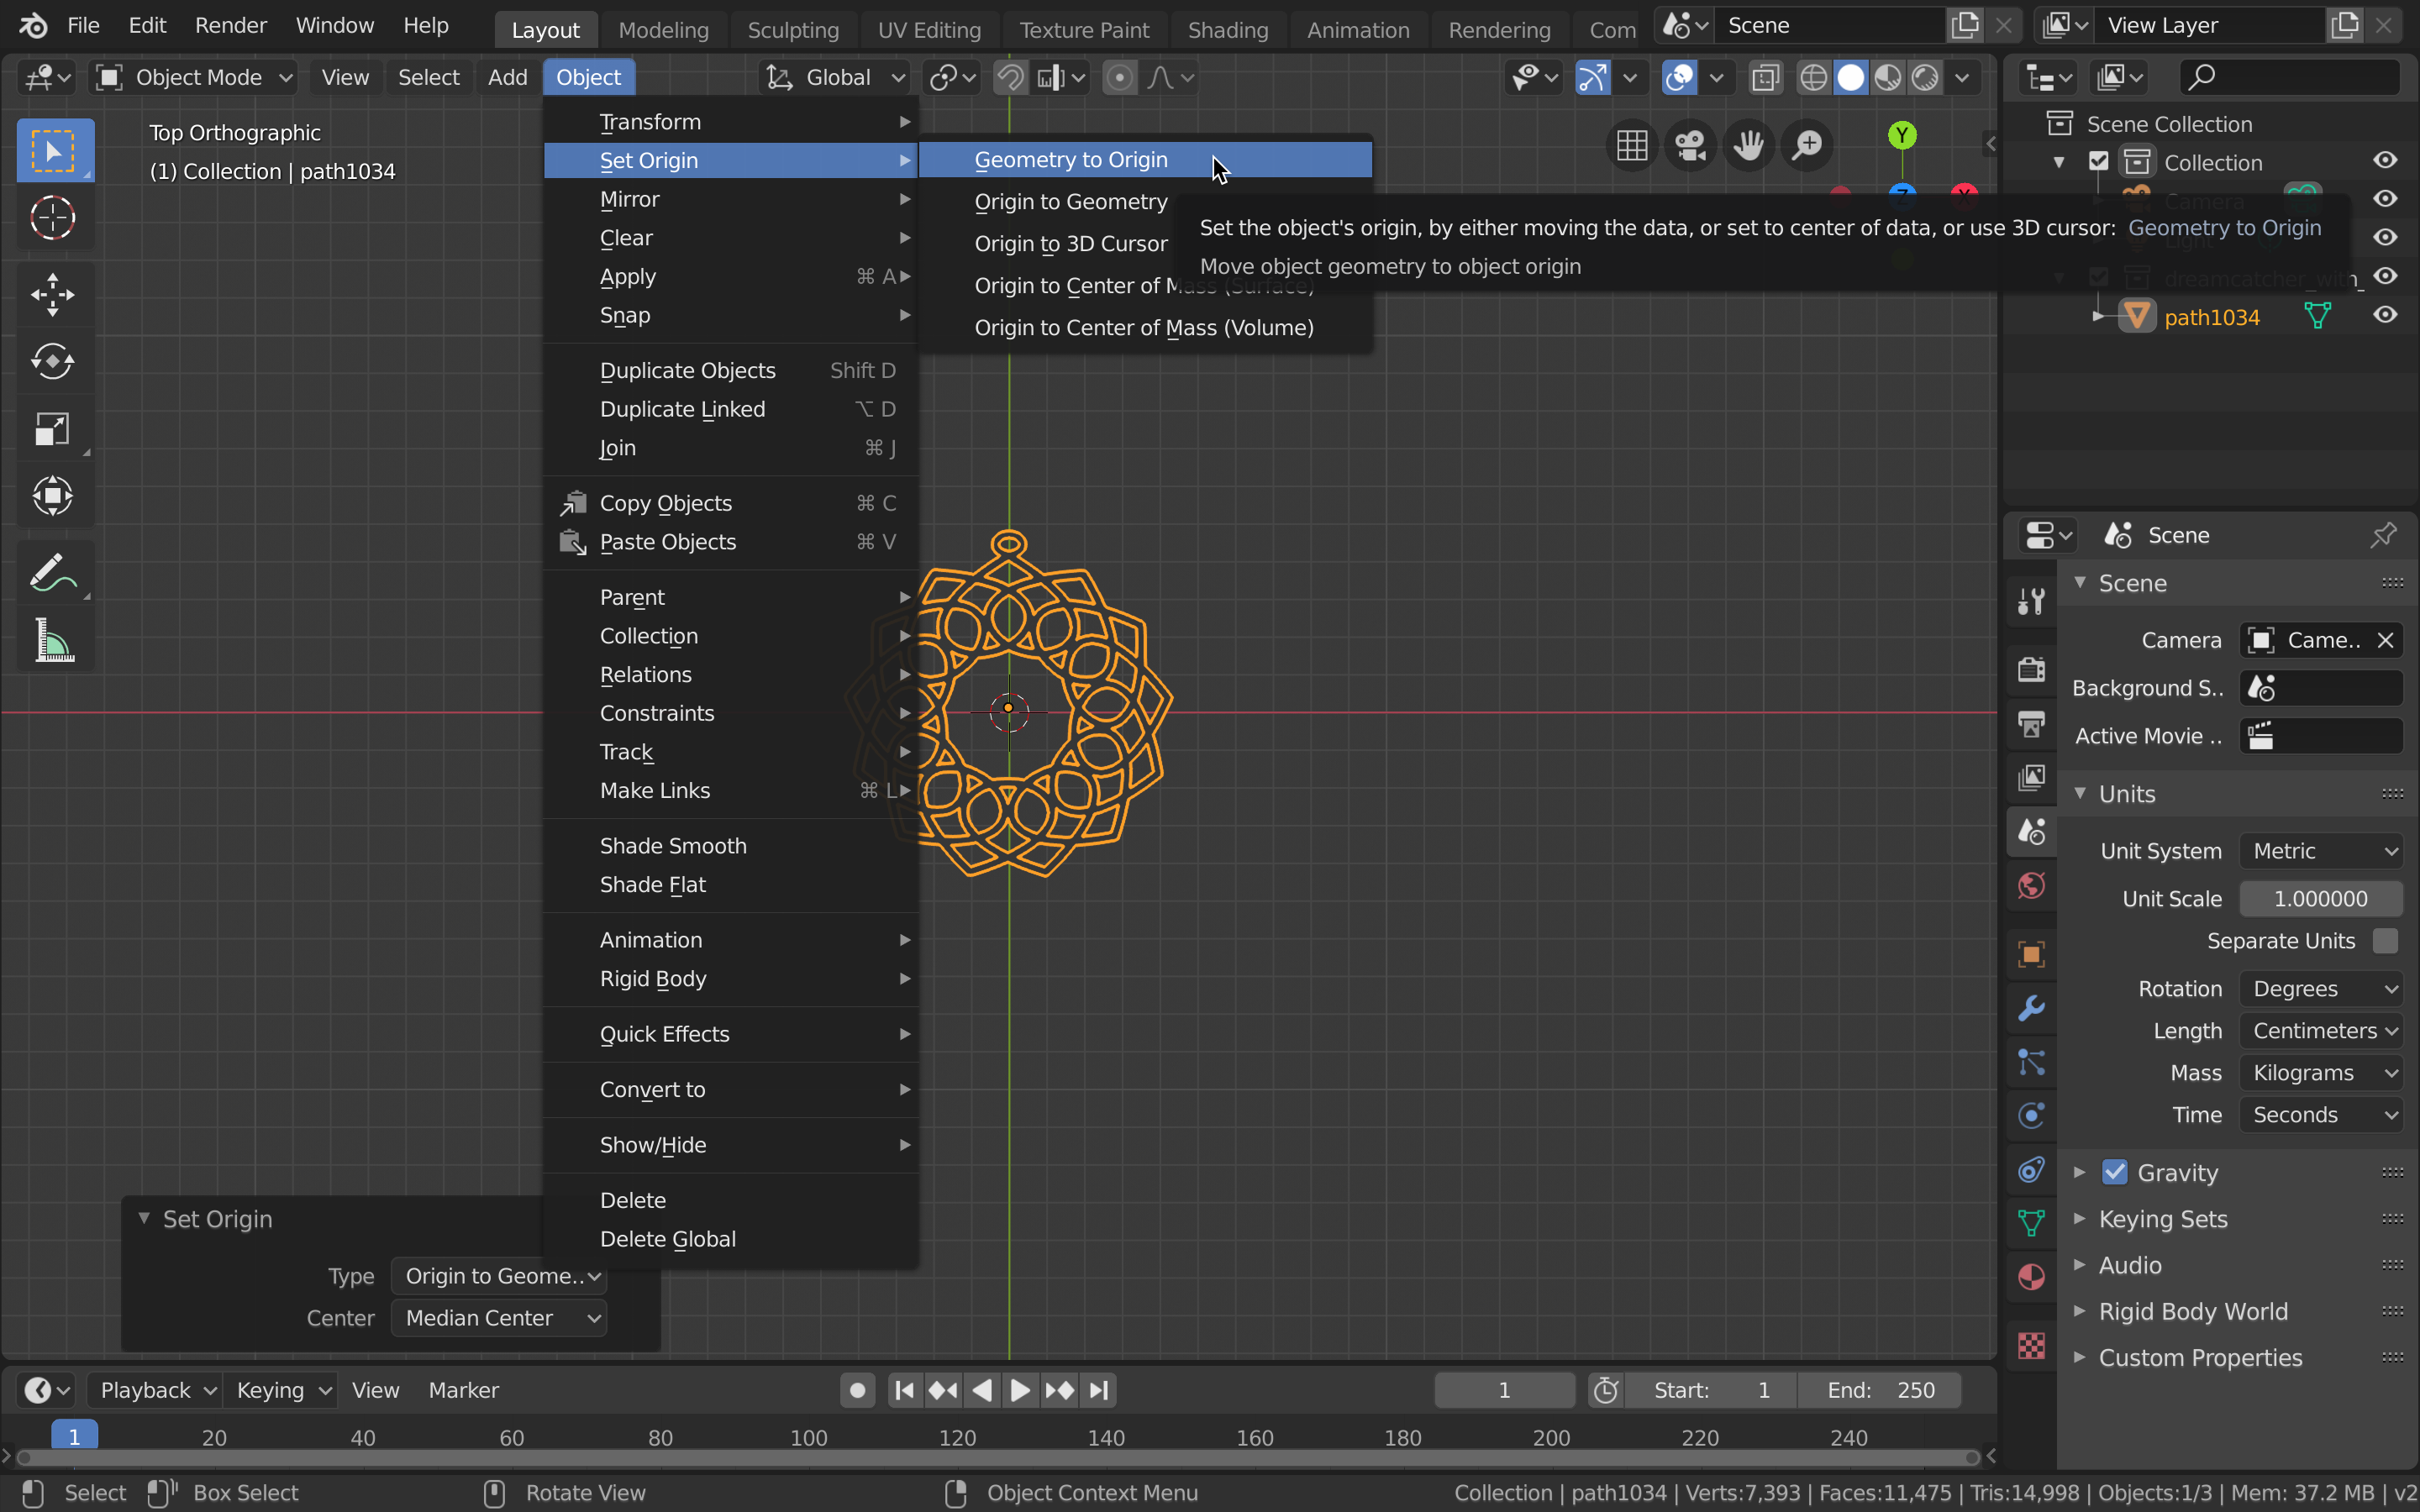This screenshot has width=2420, height=1512.
Task: Open the View Layer properties tab
Action: click(x=2031, y=777)
